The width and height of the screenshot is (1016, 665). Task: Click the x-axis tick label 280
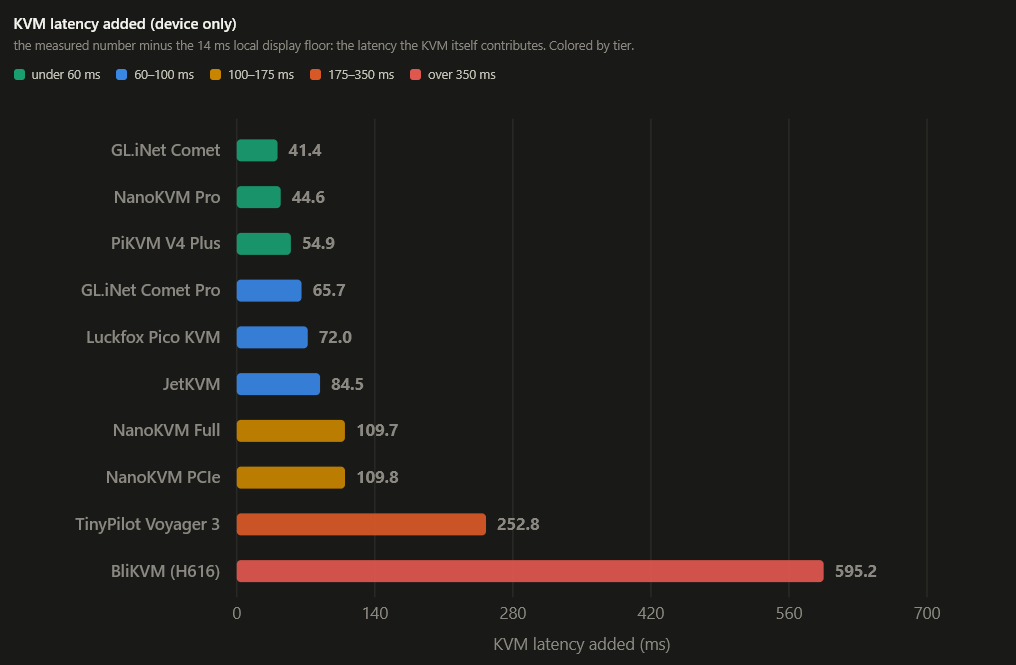click(x=513, y=613)
